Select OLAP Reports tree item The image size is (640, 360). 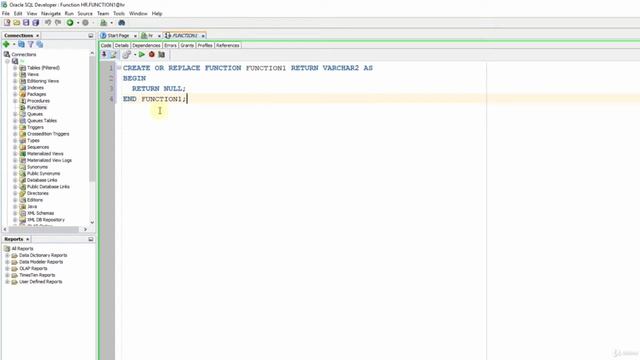pyautogui.click(x=33, y=269)
